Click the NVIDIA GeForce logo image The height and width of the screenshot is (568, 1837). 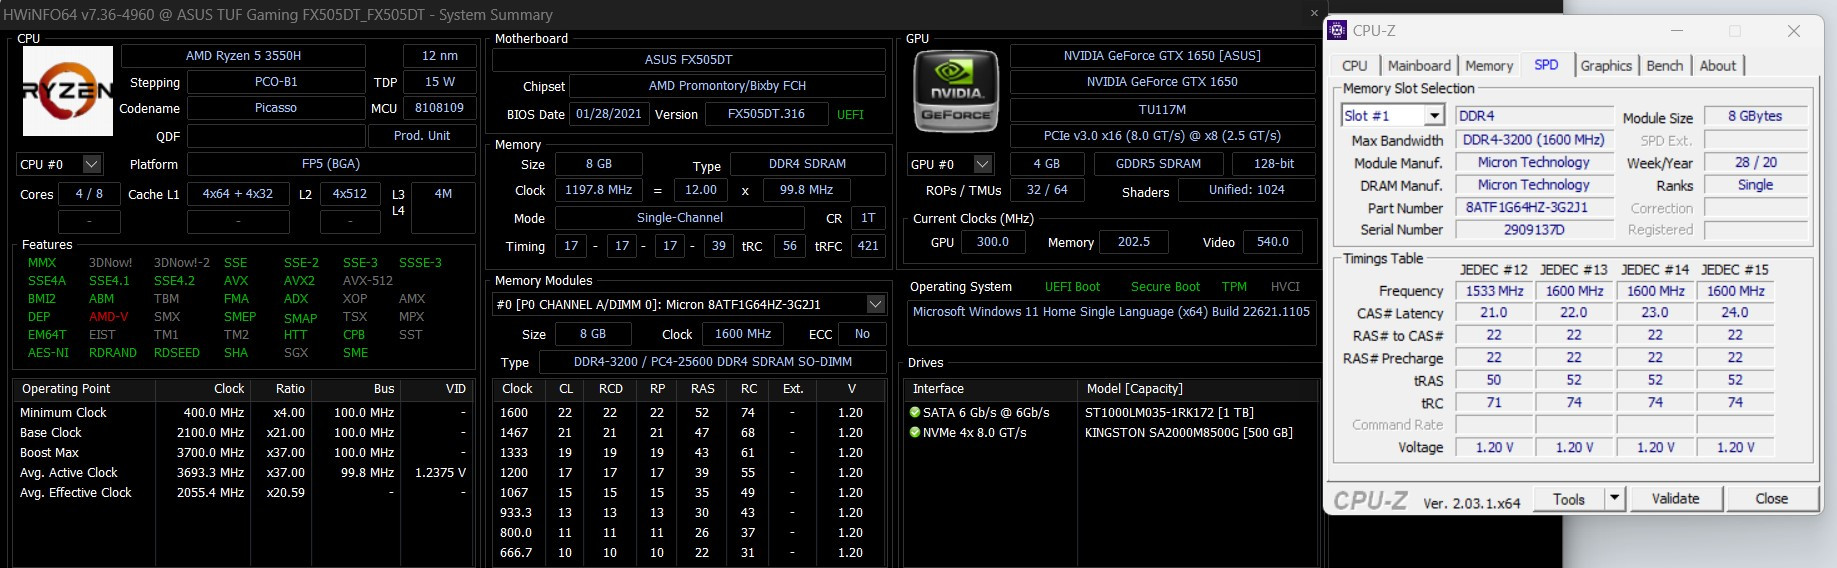[x=956, y=92]
